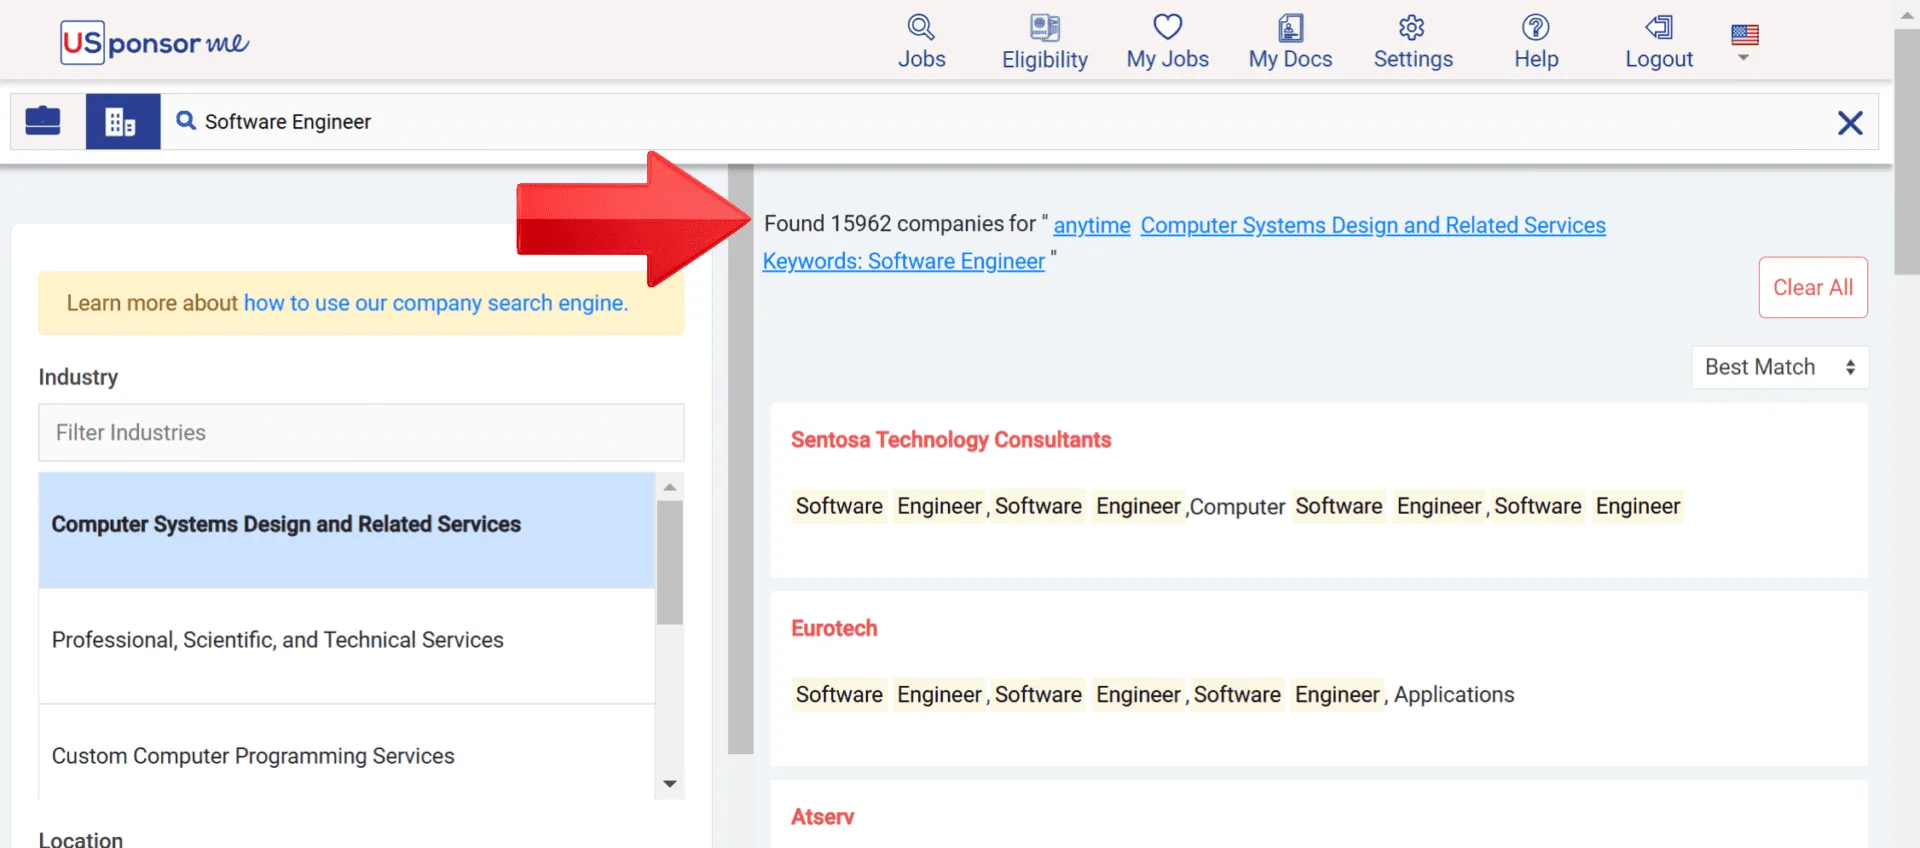Image resolution: width=1920 pixels, height=848 pixels.
Task: Open Sentosa Technology Consultants company
Action: pos(951,440)
